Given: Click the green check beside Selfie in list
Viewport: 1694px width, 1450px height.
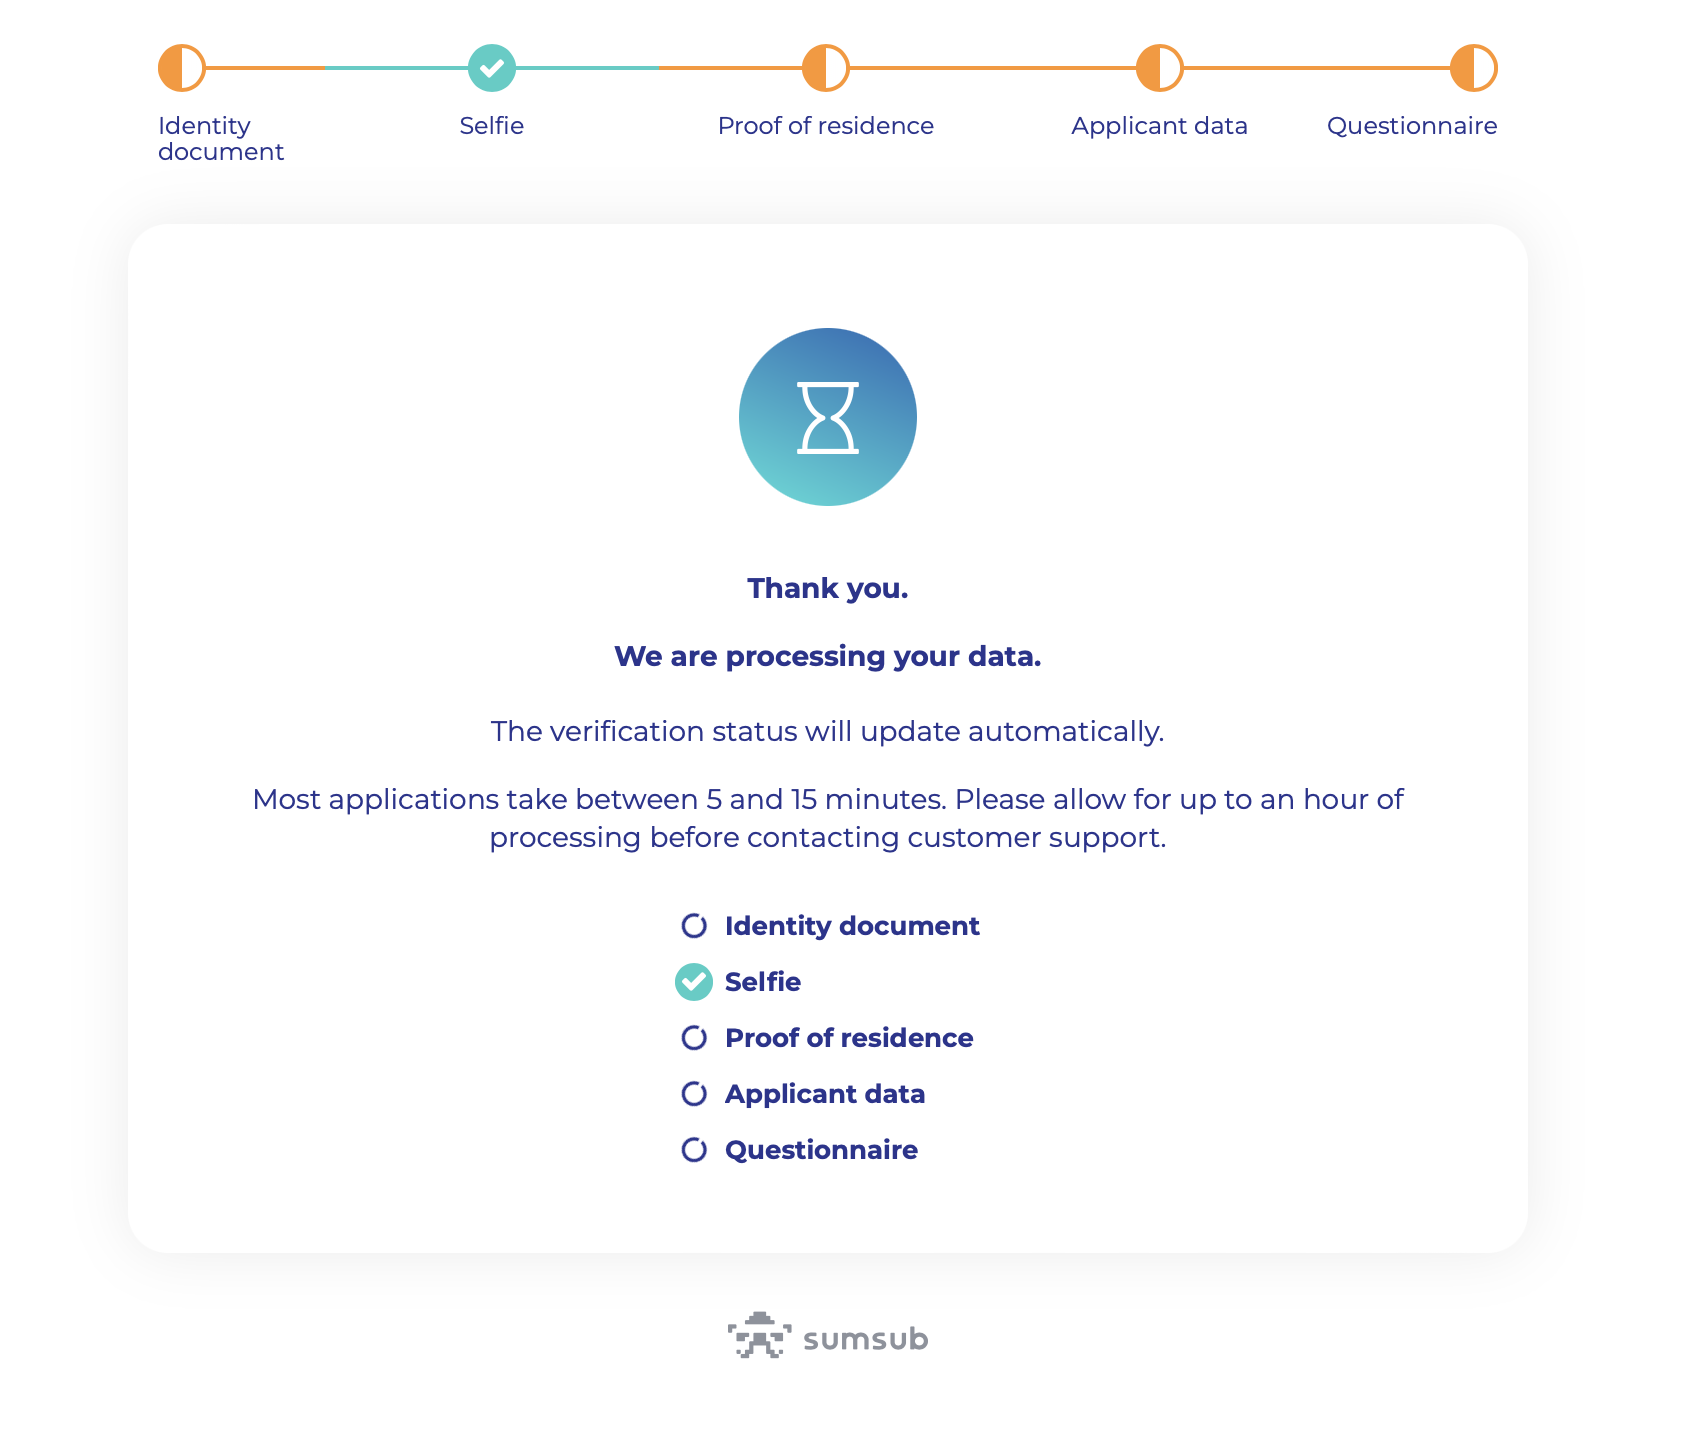Looking at the screenshot, I should tap(694, 982).
